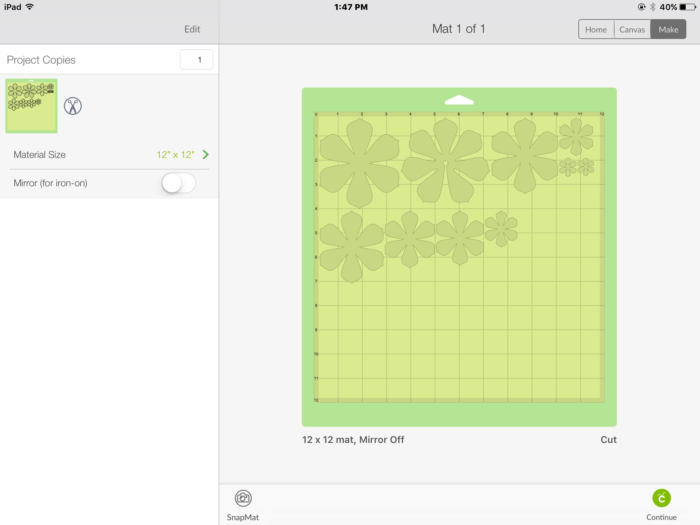
Task: Switch to the Canvas tab
Action: [x=632, y=29]
